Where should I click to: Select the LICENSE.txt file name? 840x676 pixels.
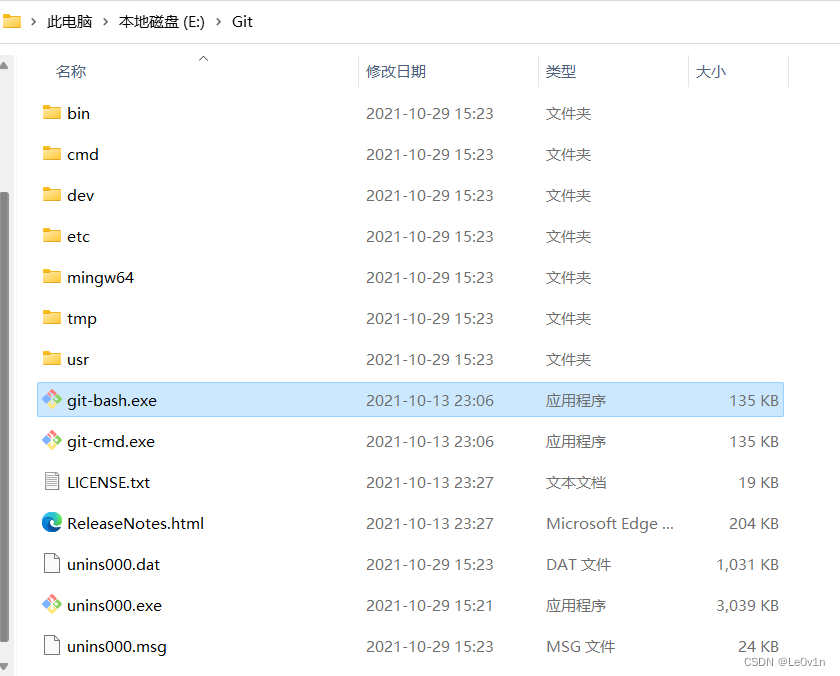(x=109, y=482)
